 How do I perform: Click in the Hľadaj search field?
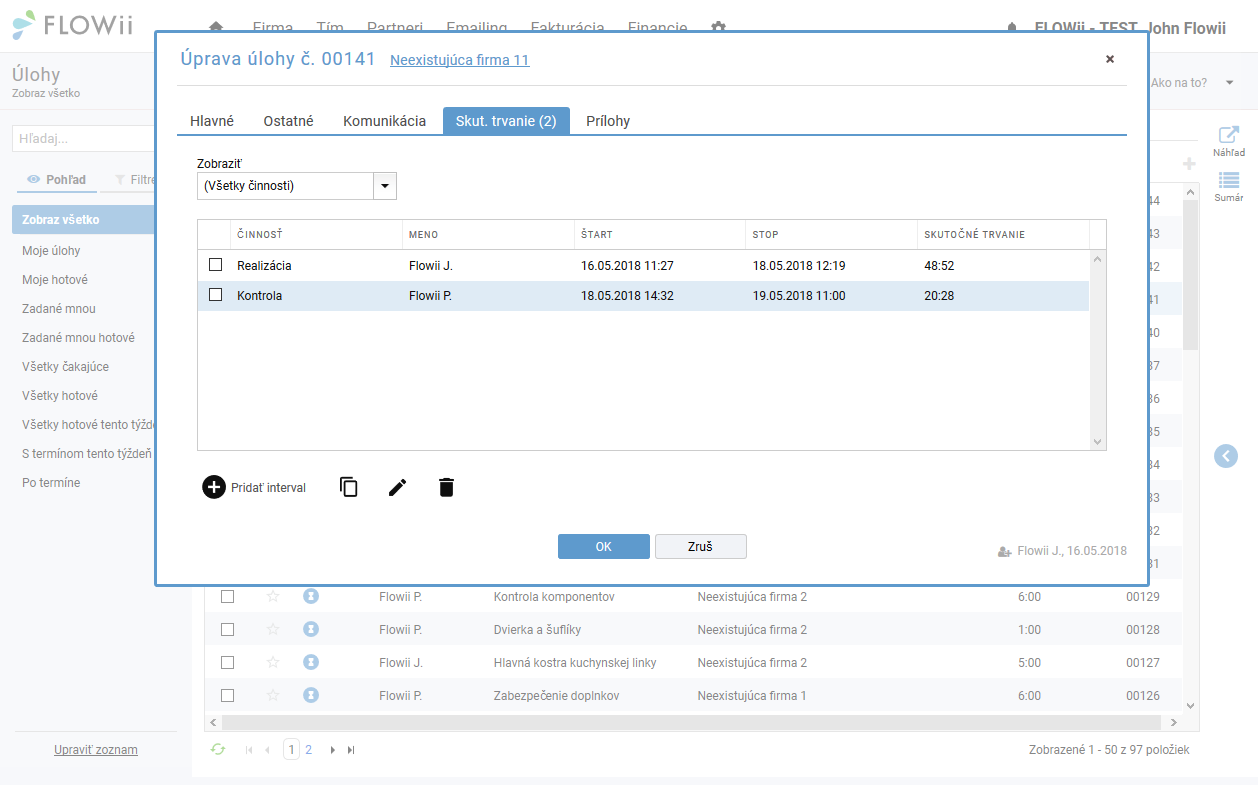pos(84,139)
